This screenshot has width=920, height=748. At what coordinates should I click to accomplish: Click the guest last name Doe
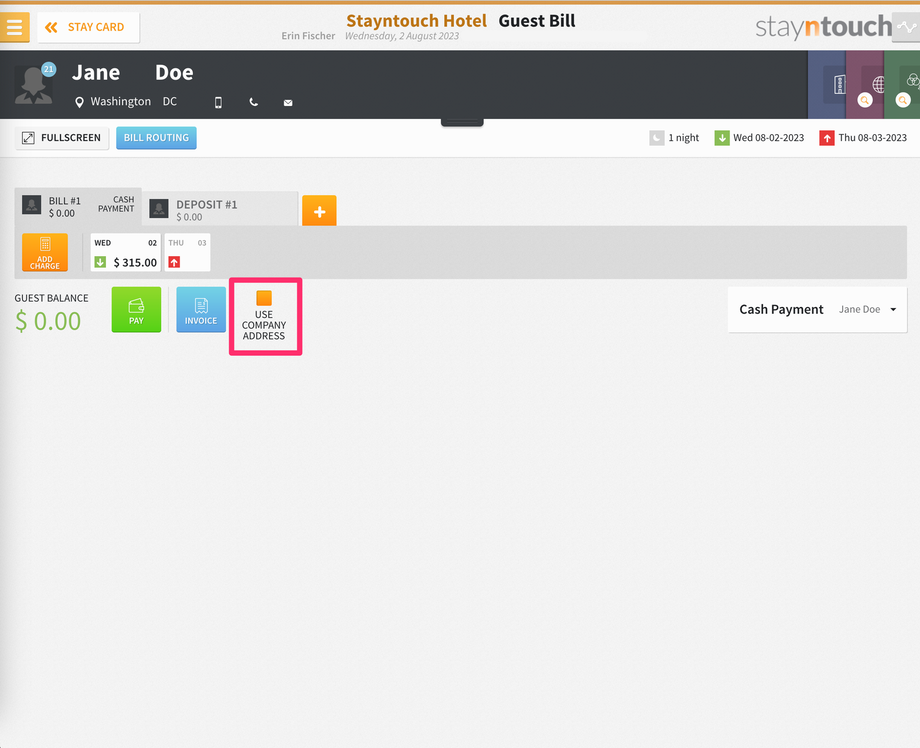point(174,73)
